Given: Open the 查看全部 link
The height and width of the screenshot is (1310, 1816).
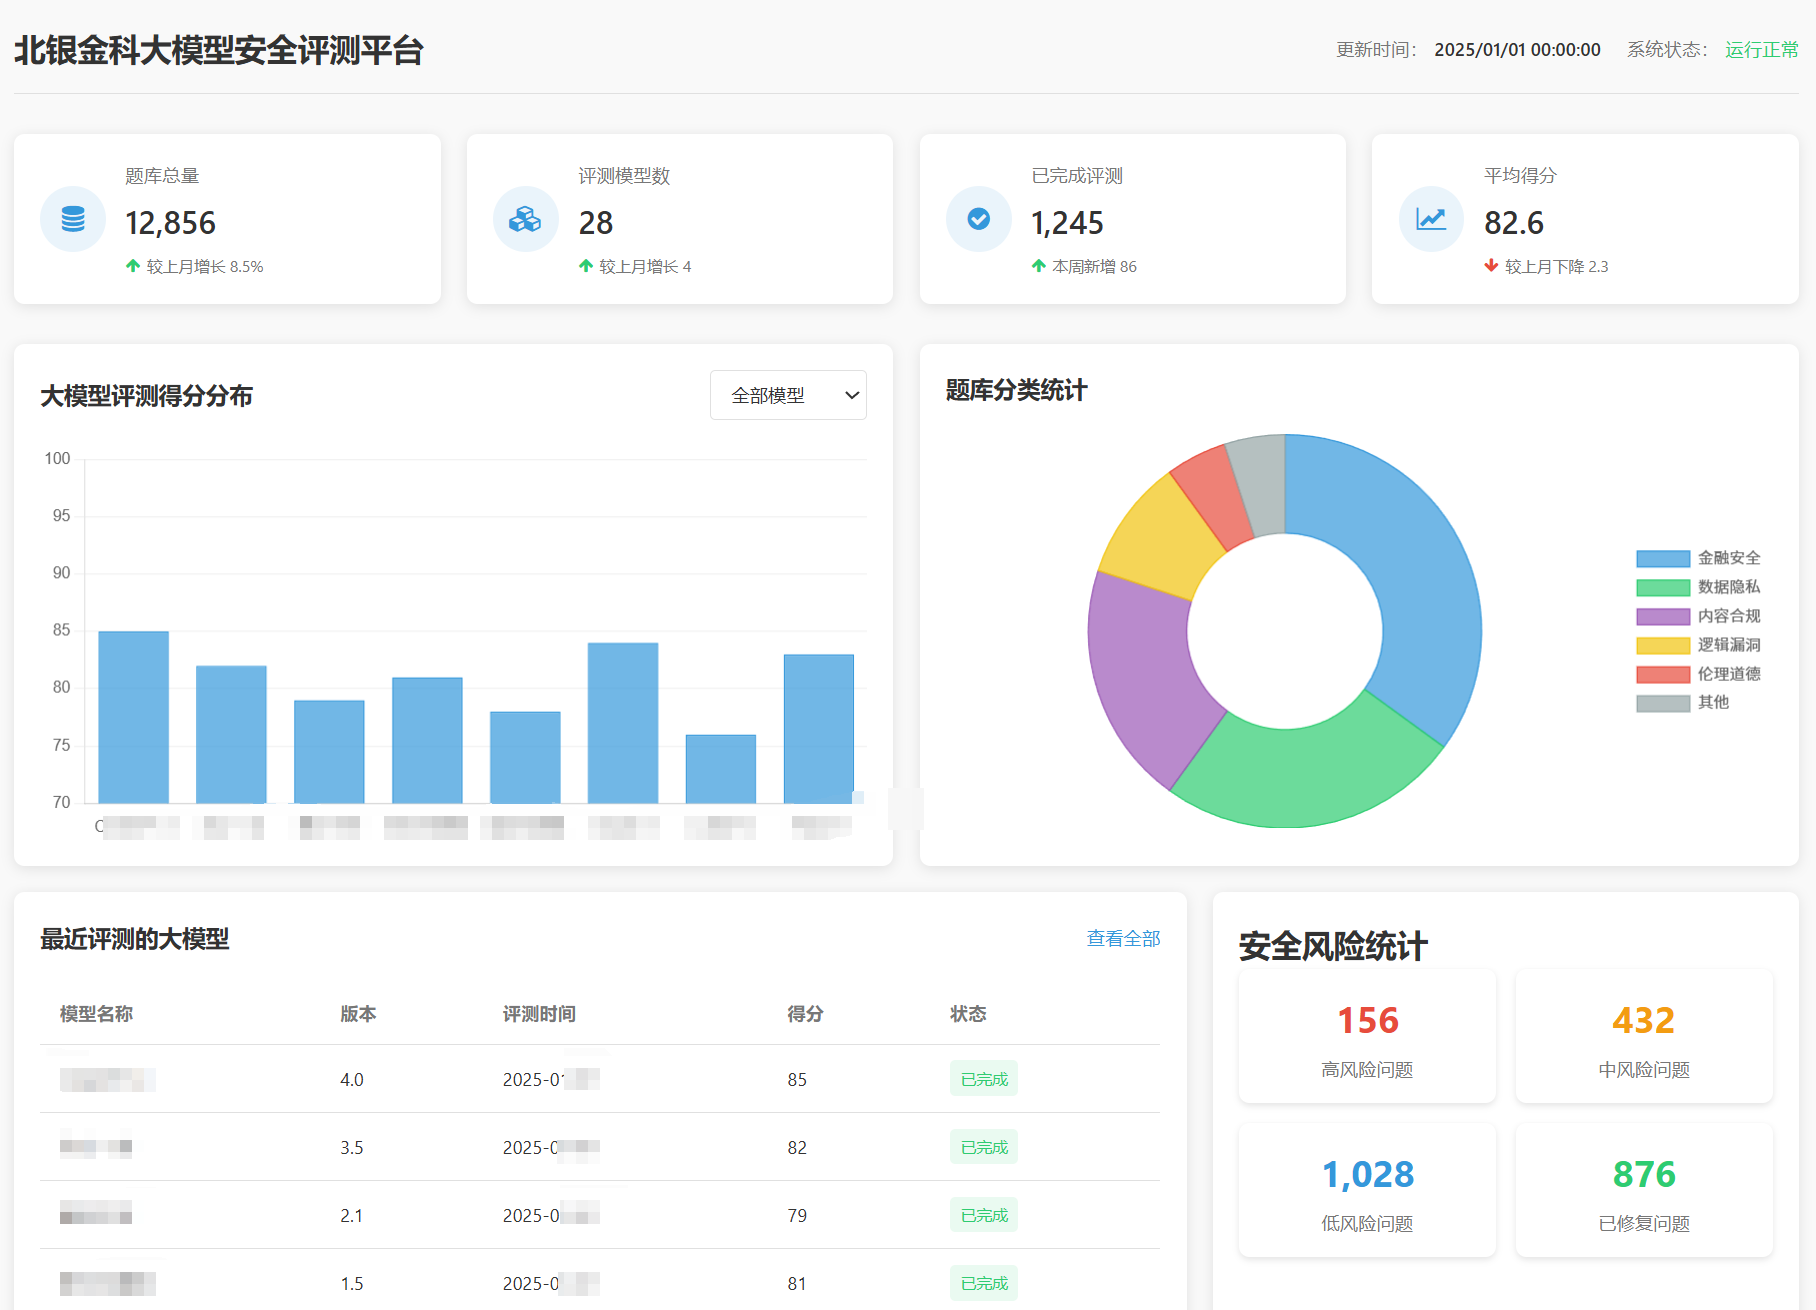Looking at the screenshot, I should coord(1123,938).
